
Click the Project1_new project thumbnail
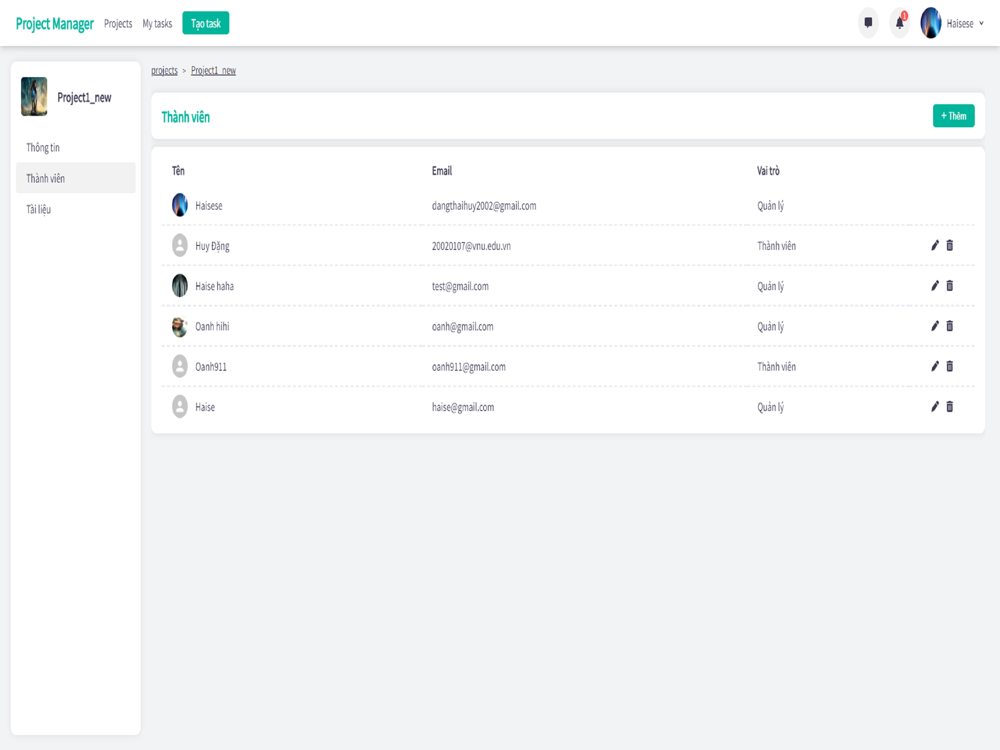[x=34, y=96]
